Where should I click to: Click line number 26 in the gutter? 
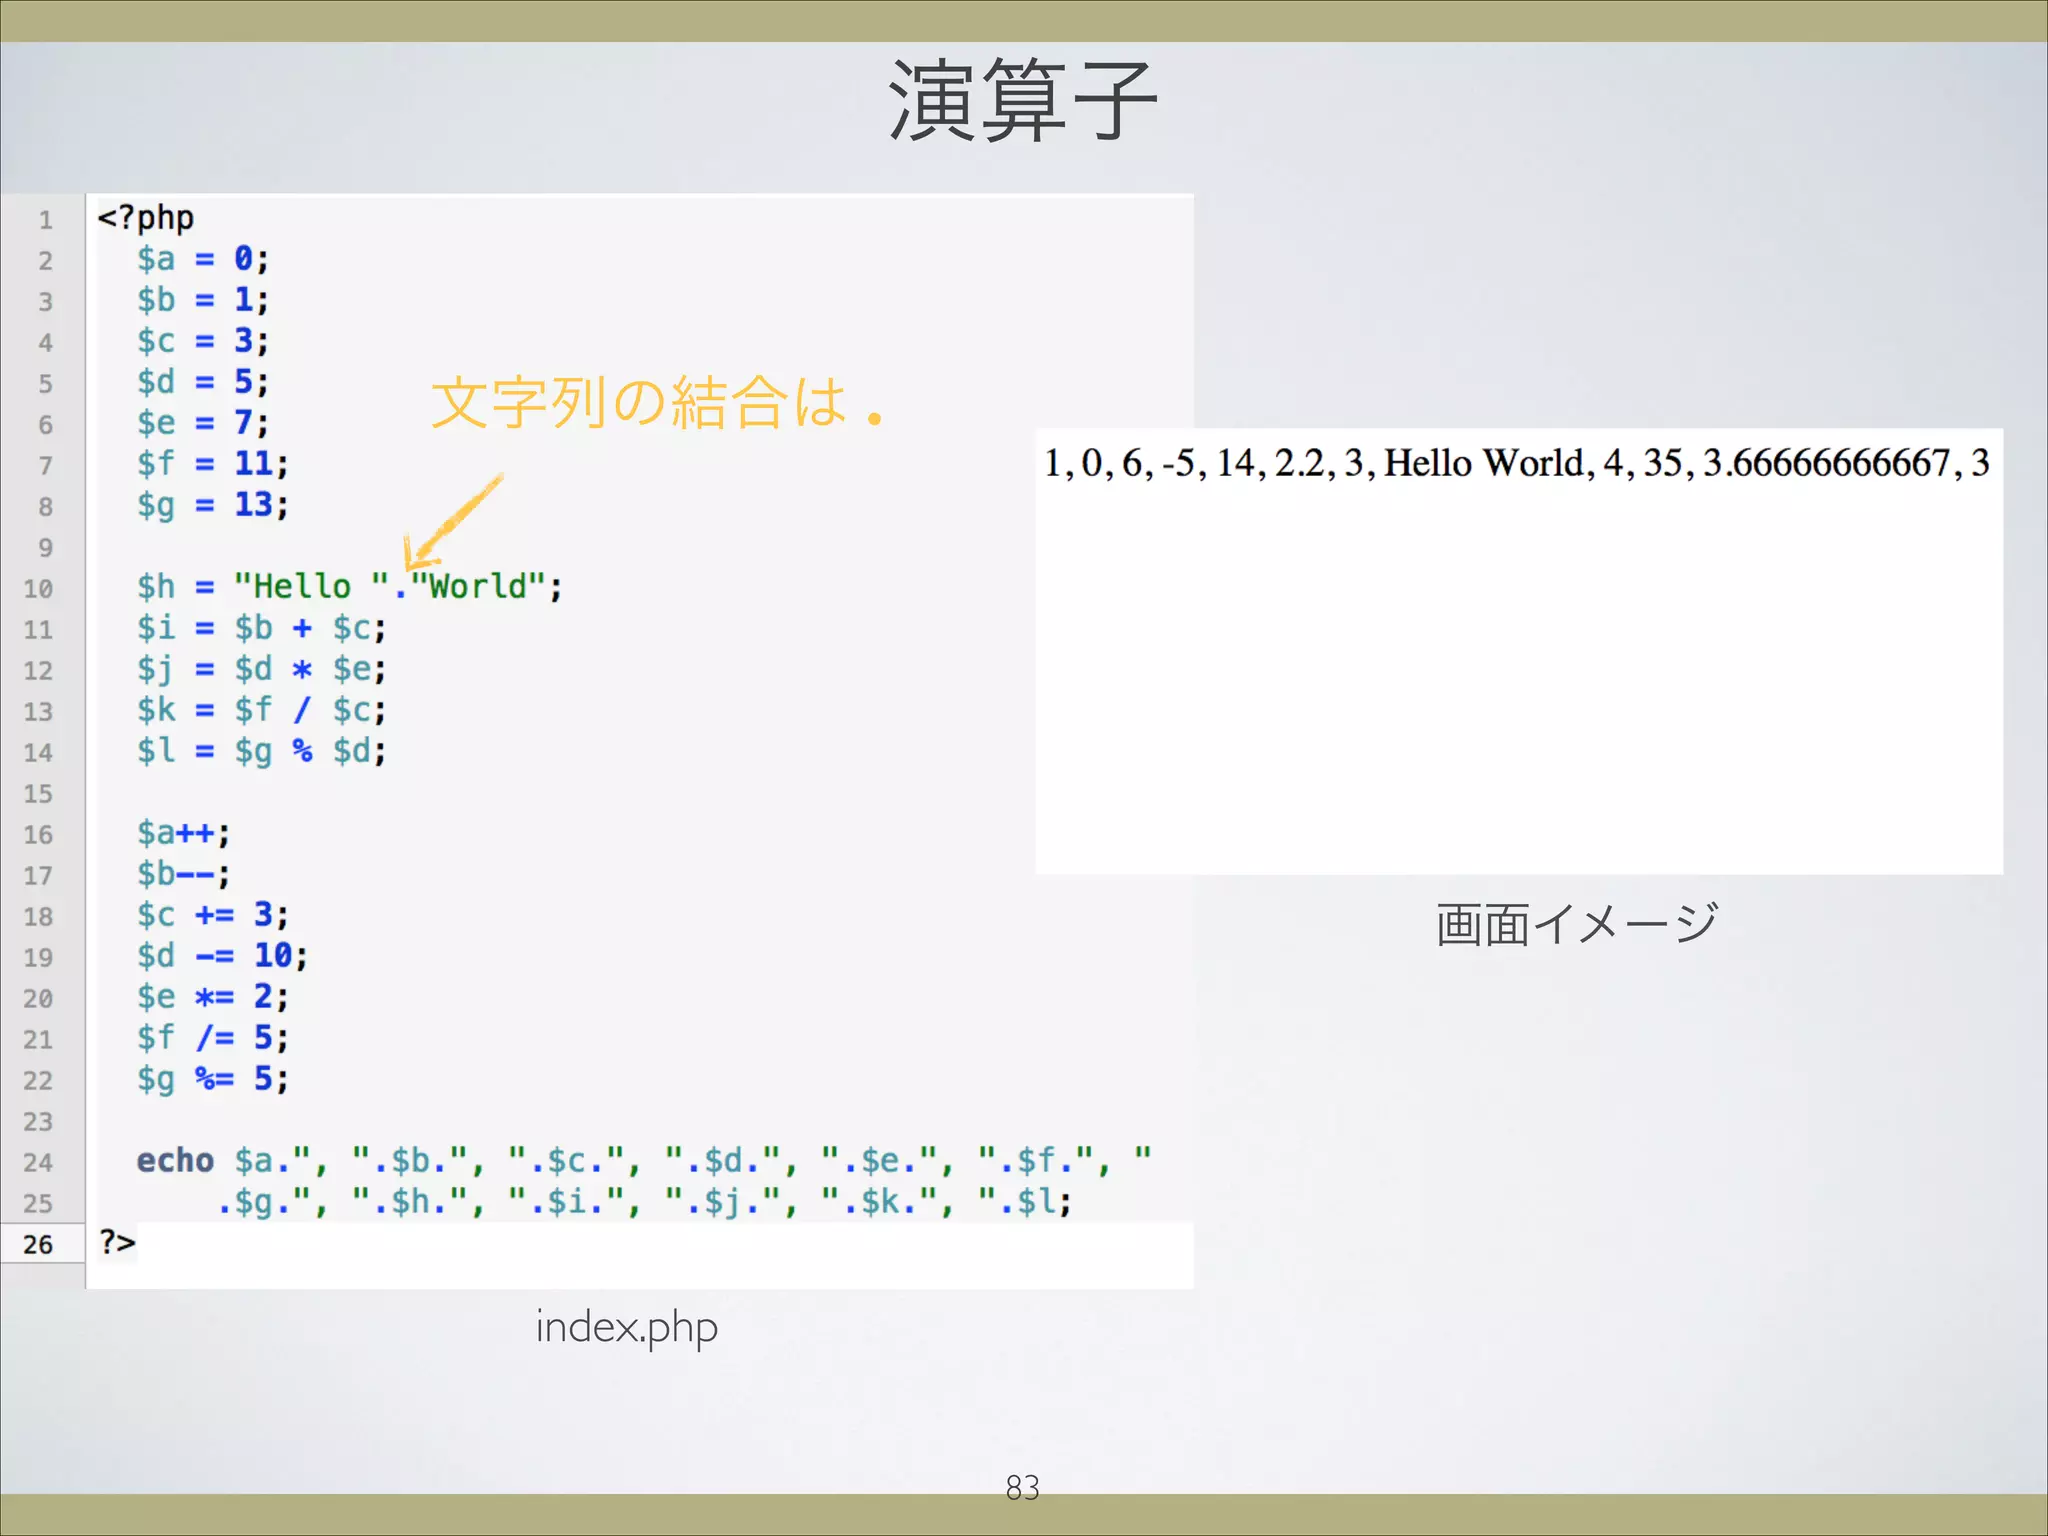tap(38, 1245)
